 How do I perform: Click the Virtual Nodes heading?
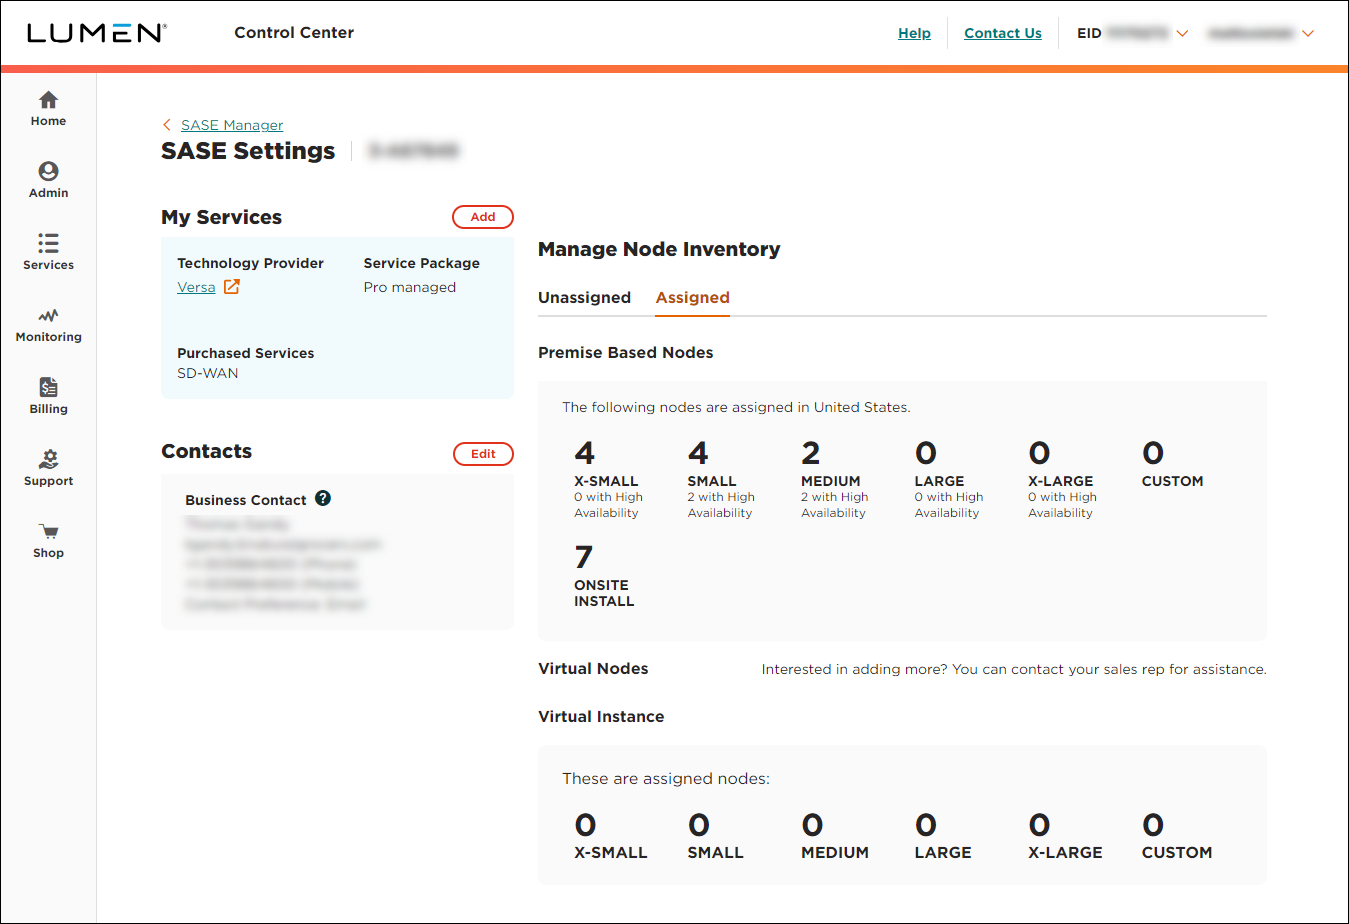coord(593,669)
